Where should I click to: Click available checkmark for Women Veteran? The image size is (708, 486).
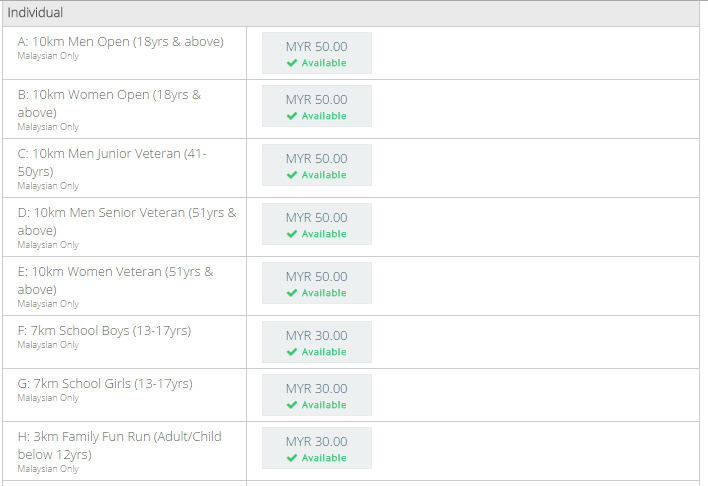click(x=292, y=293)
